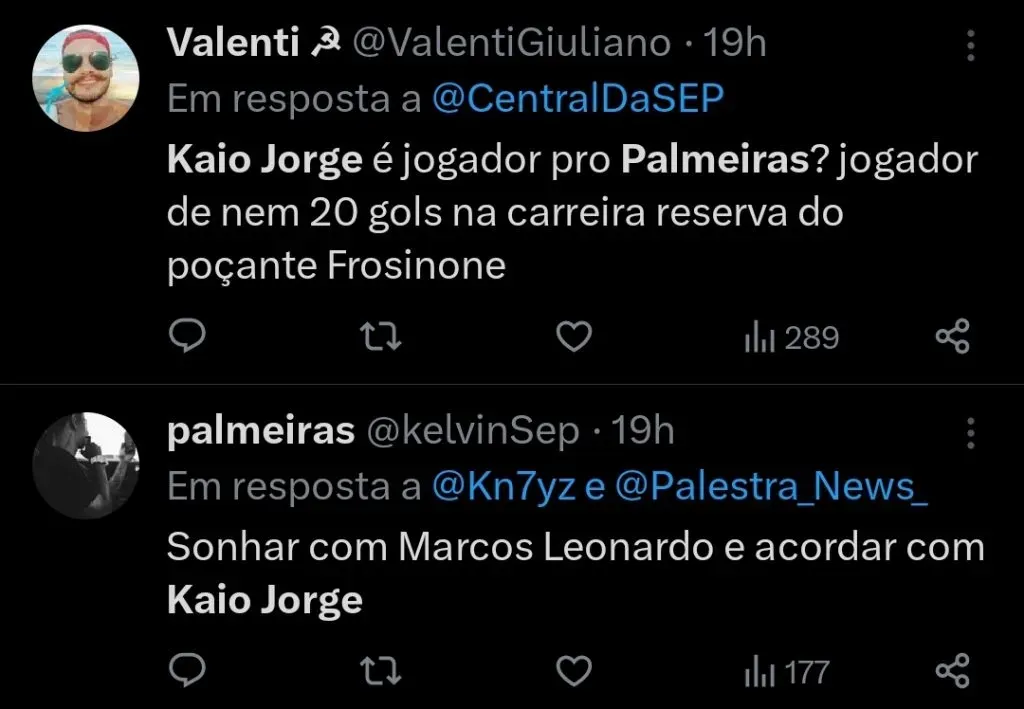Open @Kn7yz profile link
Viewport: 1024px width, 709px height.
coord(501,488)
